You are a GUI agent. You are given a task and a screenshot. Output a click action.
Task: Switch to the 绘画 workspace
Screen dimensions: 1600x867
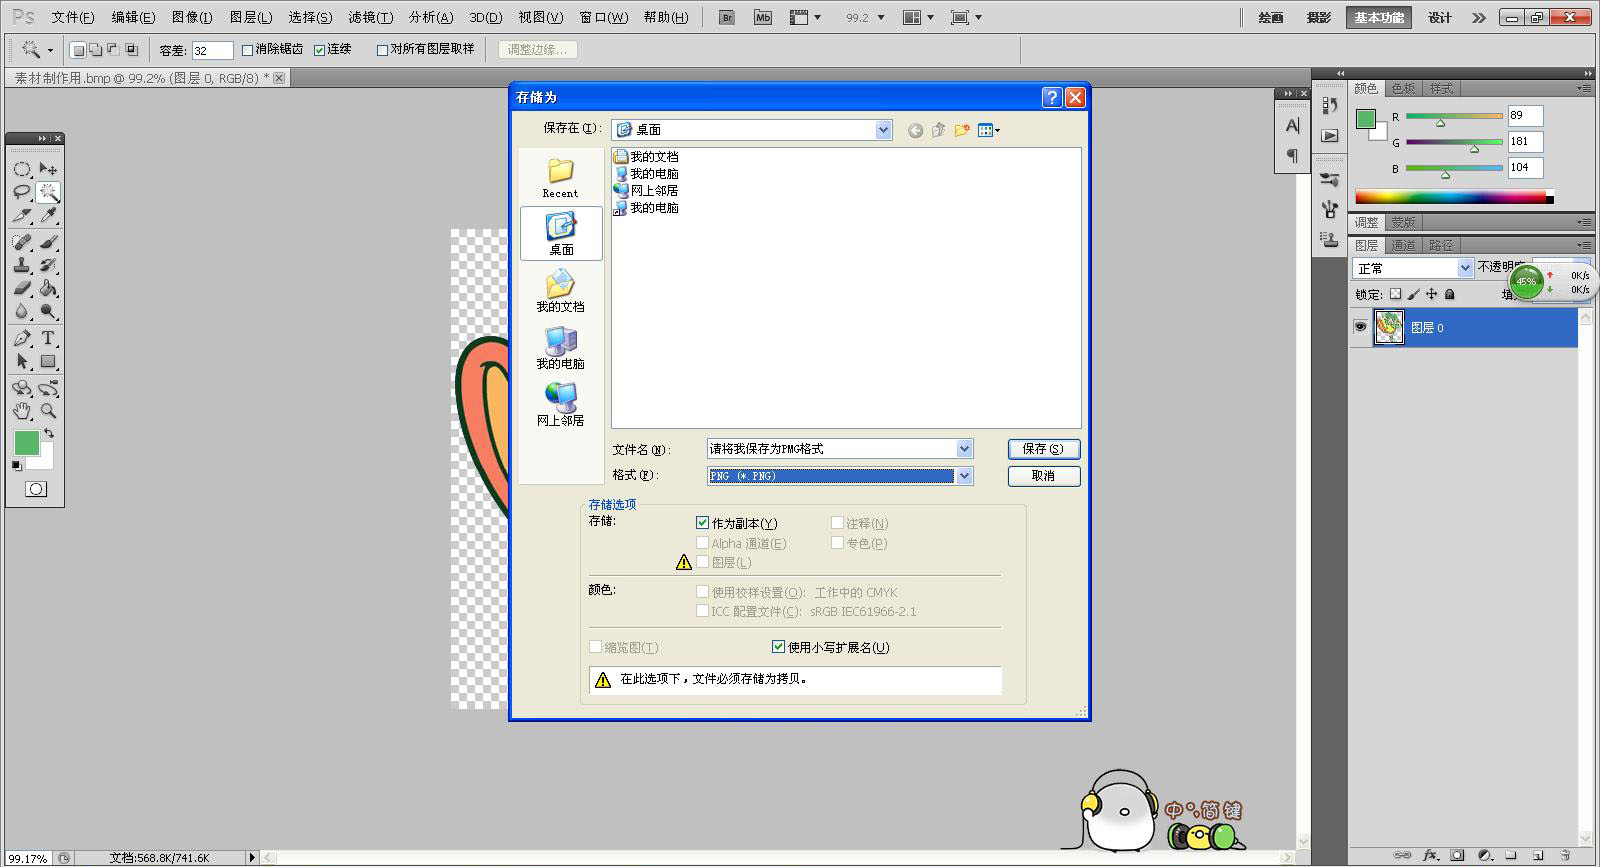(x=1270, y=17)
